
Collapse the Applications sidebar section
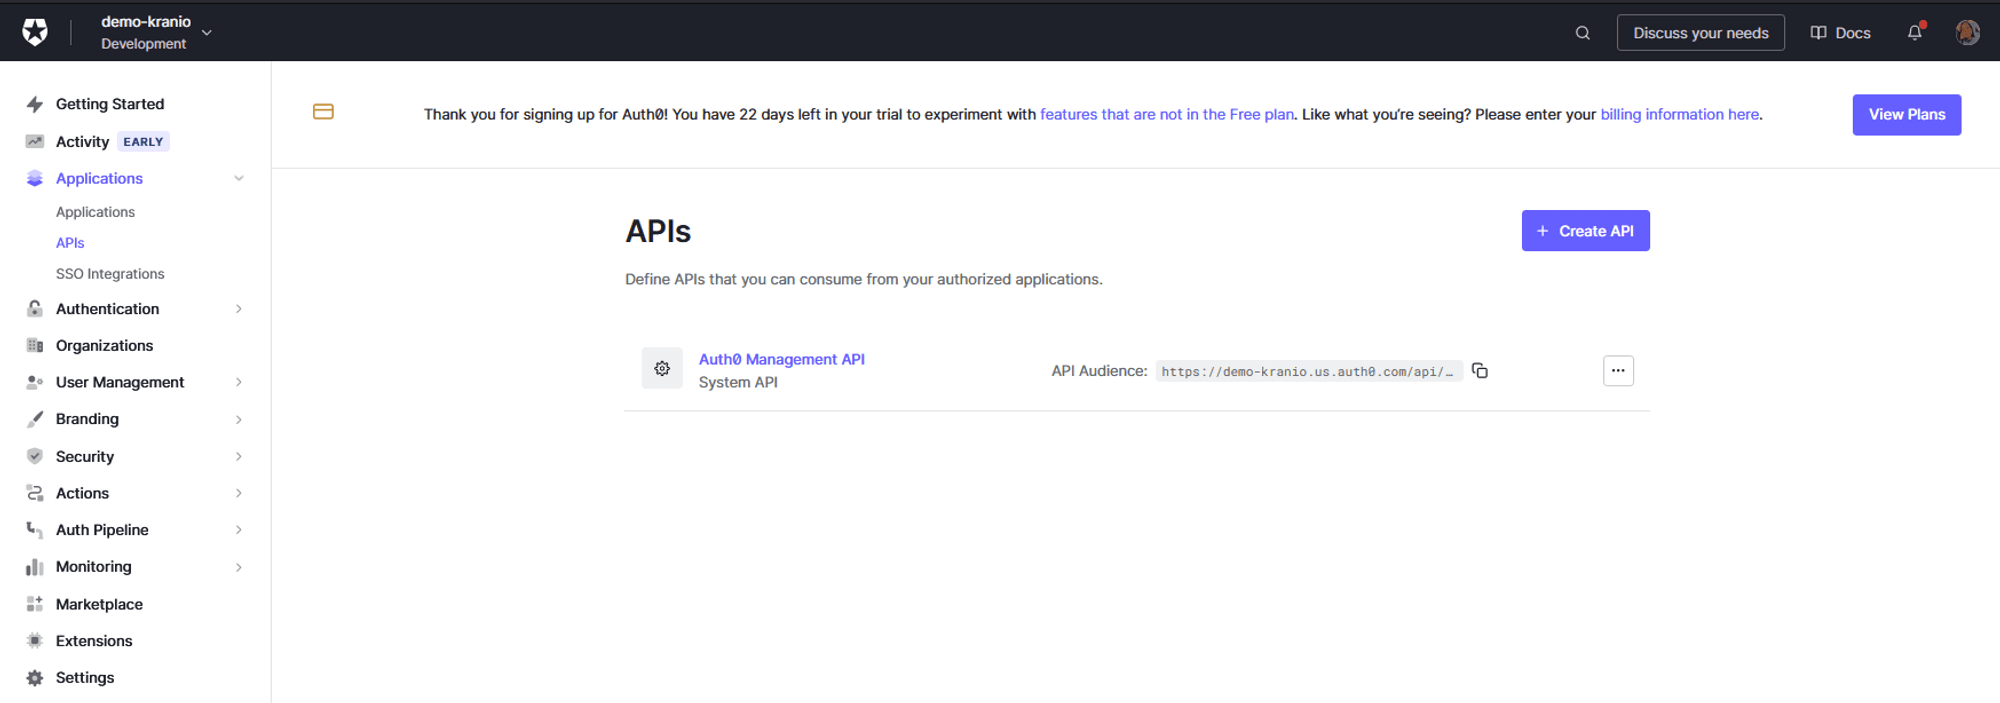coord(238,178)
